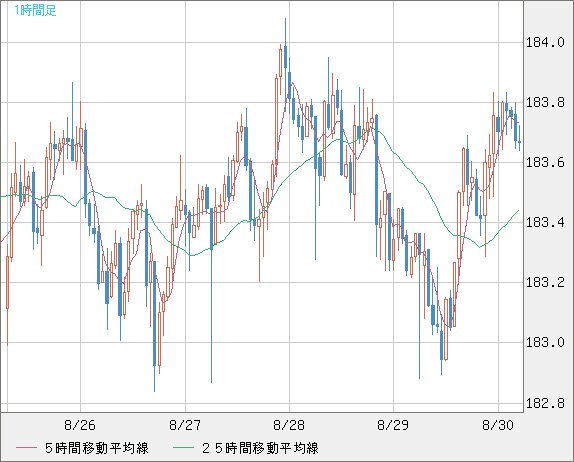Click the 1時間足 timeframe label
The image size is (574, 462).
[x=35, y=10]
